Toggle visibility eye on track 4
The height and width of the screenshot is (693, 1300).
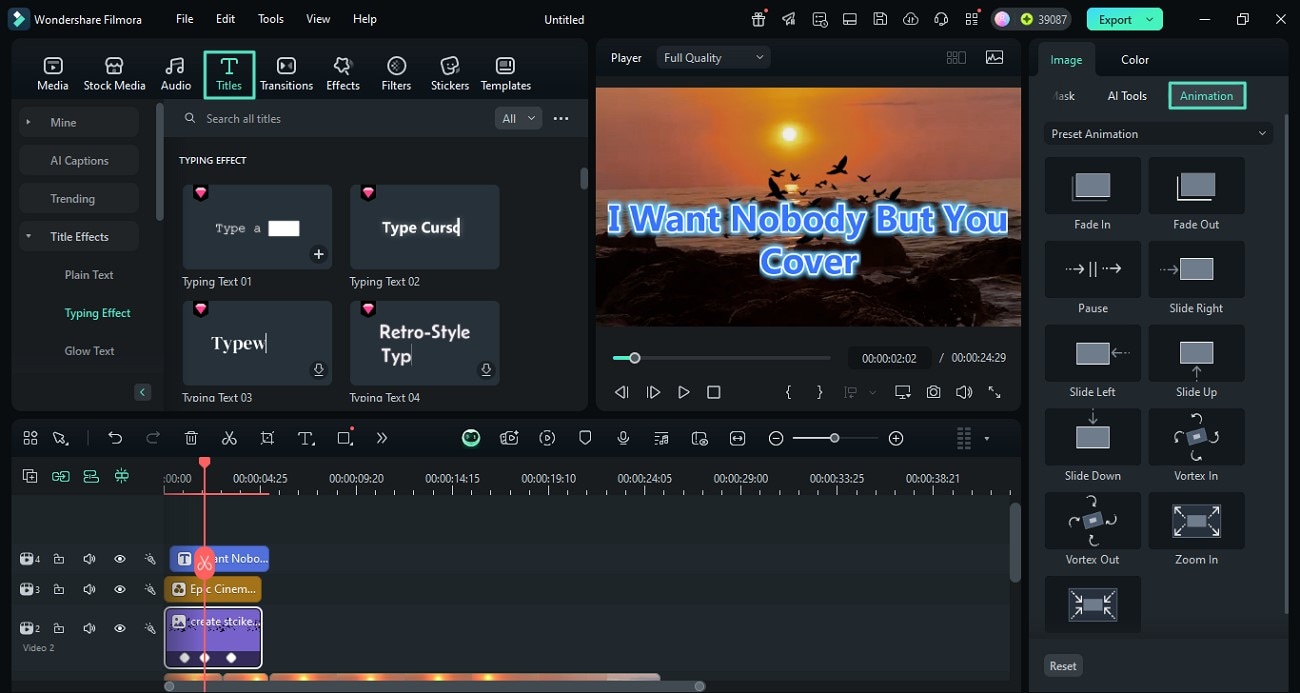[x=120, y=559]
